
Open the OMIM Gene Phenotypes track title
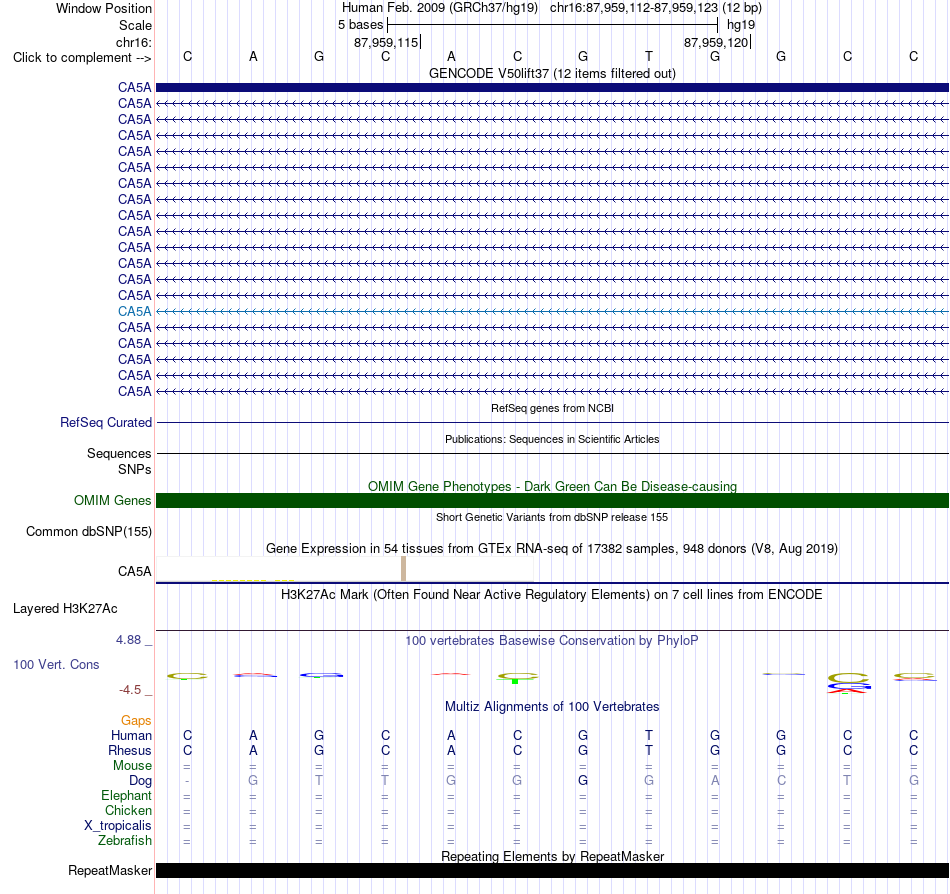552,486
